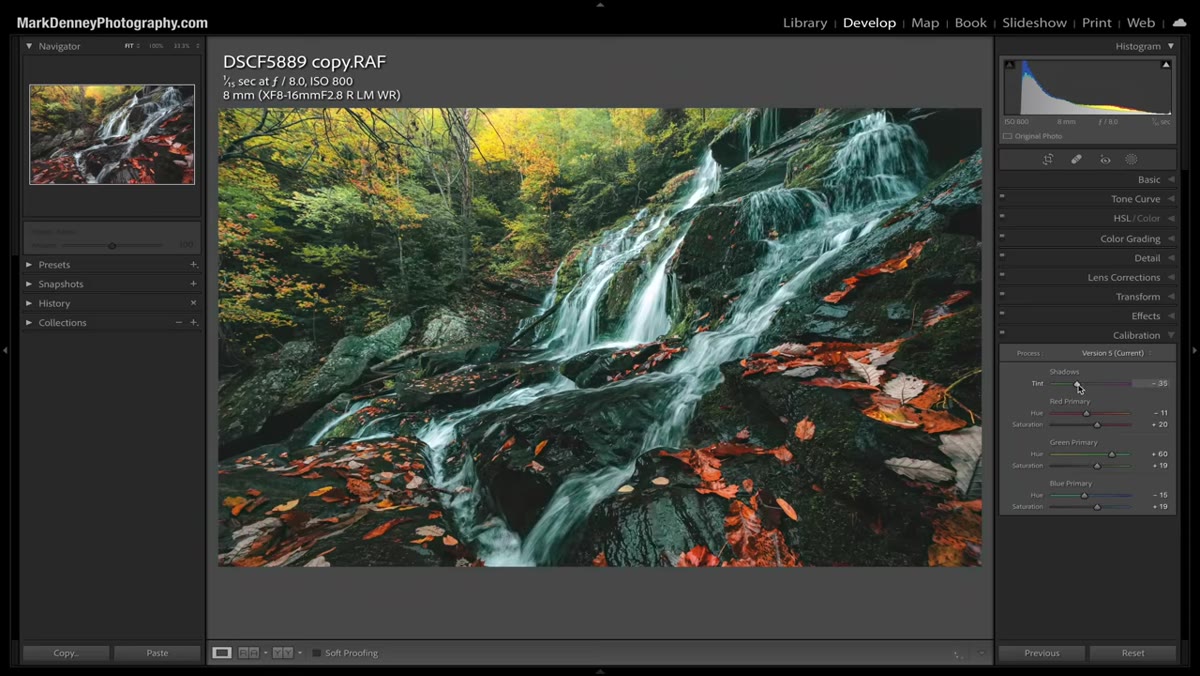The image size is (1200, 676).
Task: Expand the HSL / Color panel
Action: click(1171, 218)
